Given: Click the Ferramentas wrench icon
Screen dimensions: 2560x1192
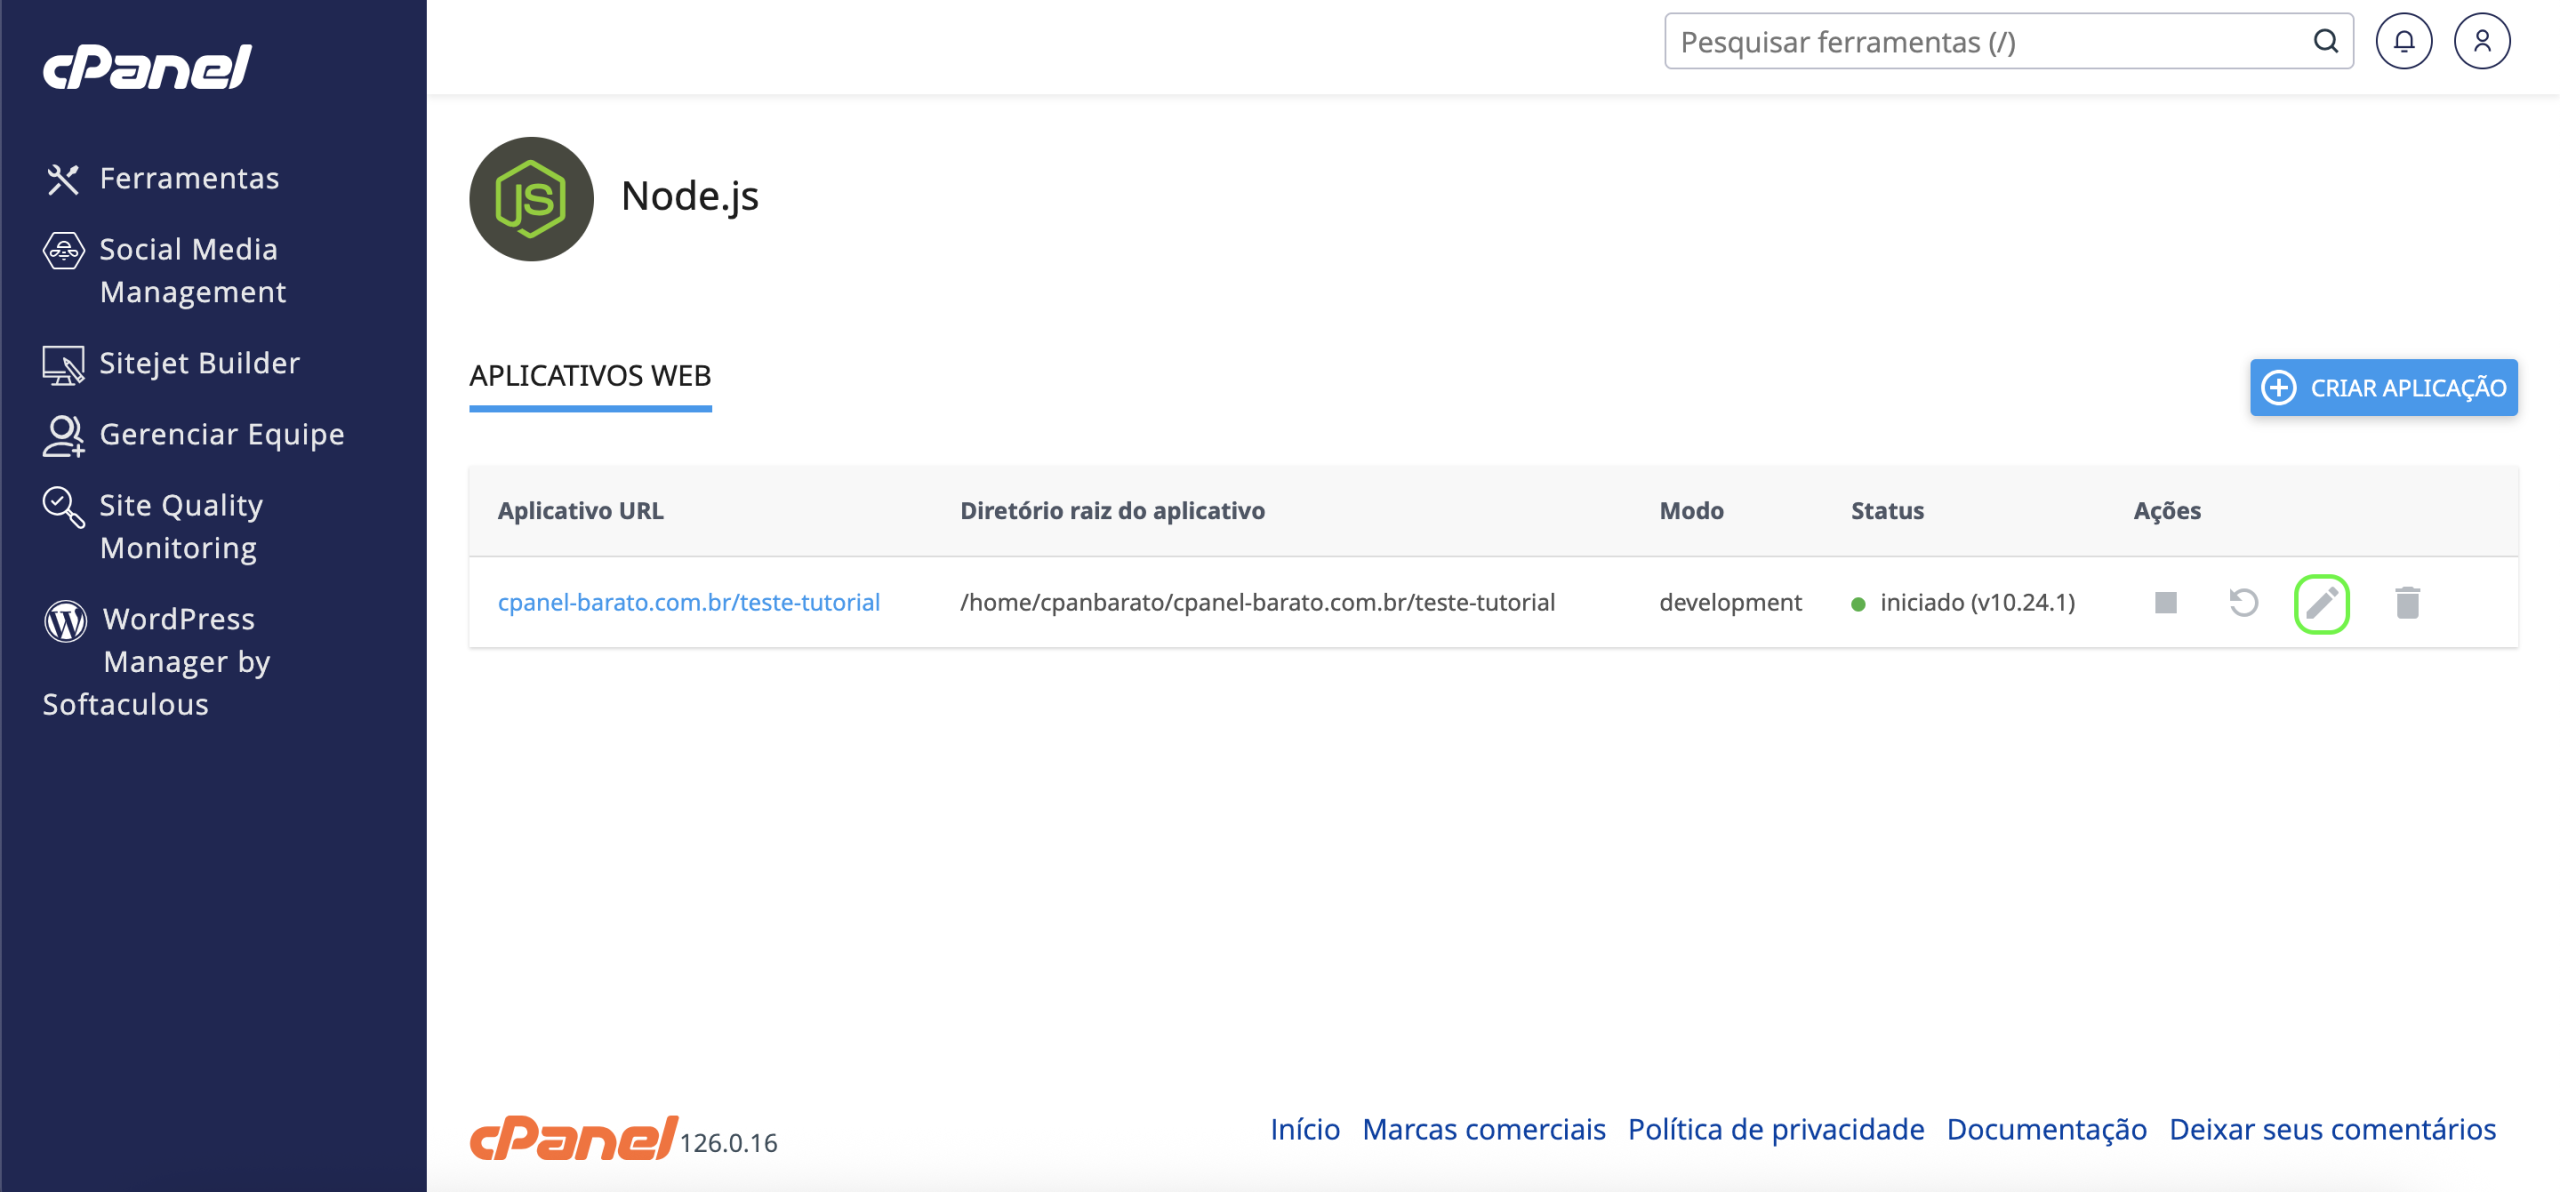Looking at the screenshot, I should tap(63, 179).
